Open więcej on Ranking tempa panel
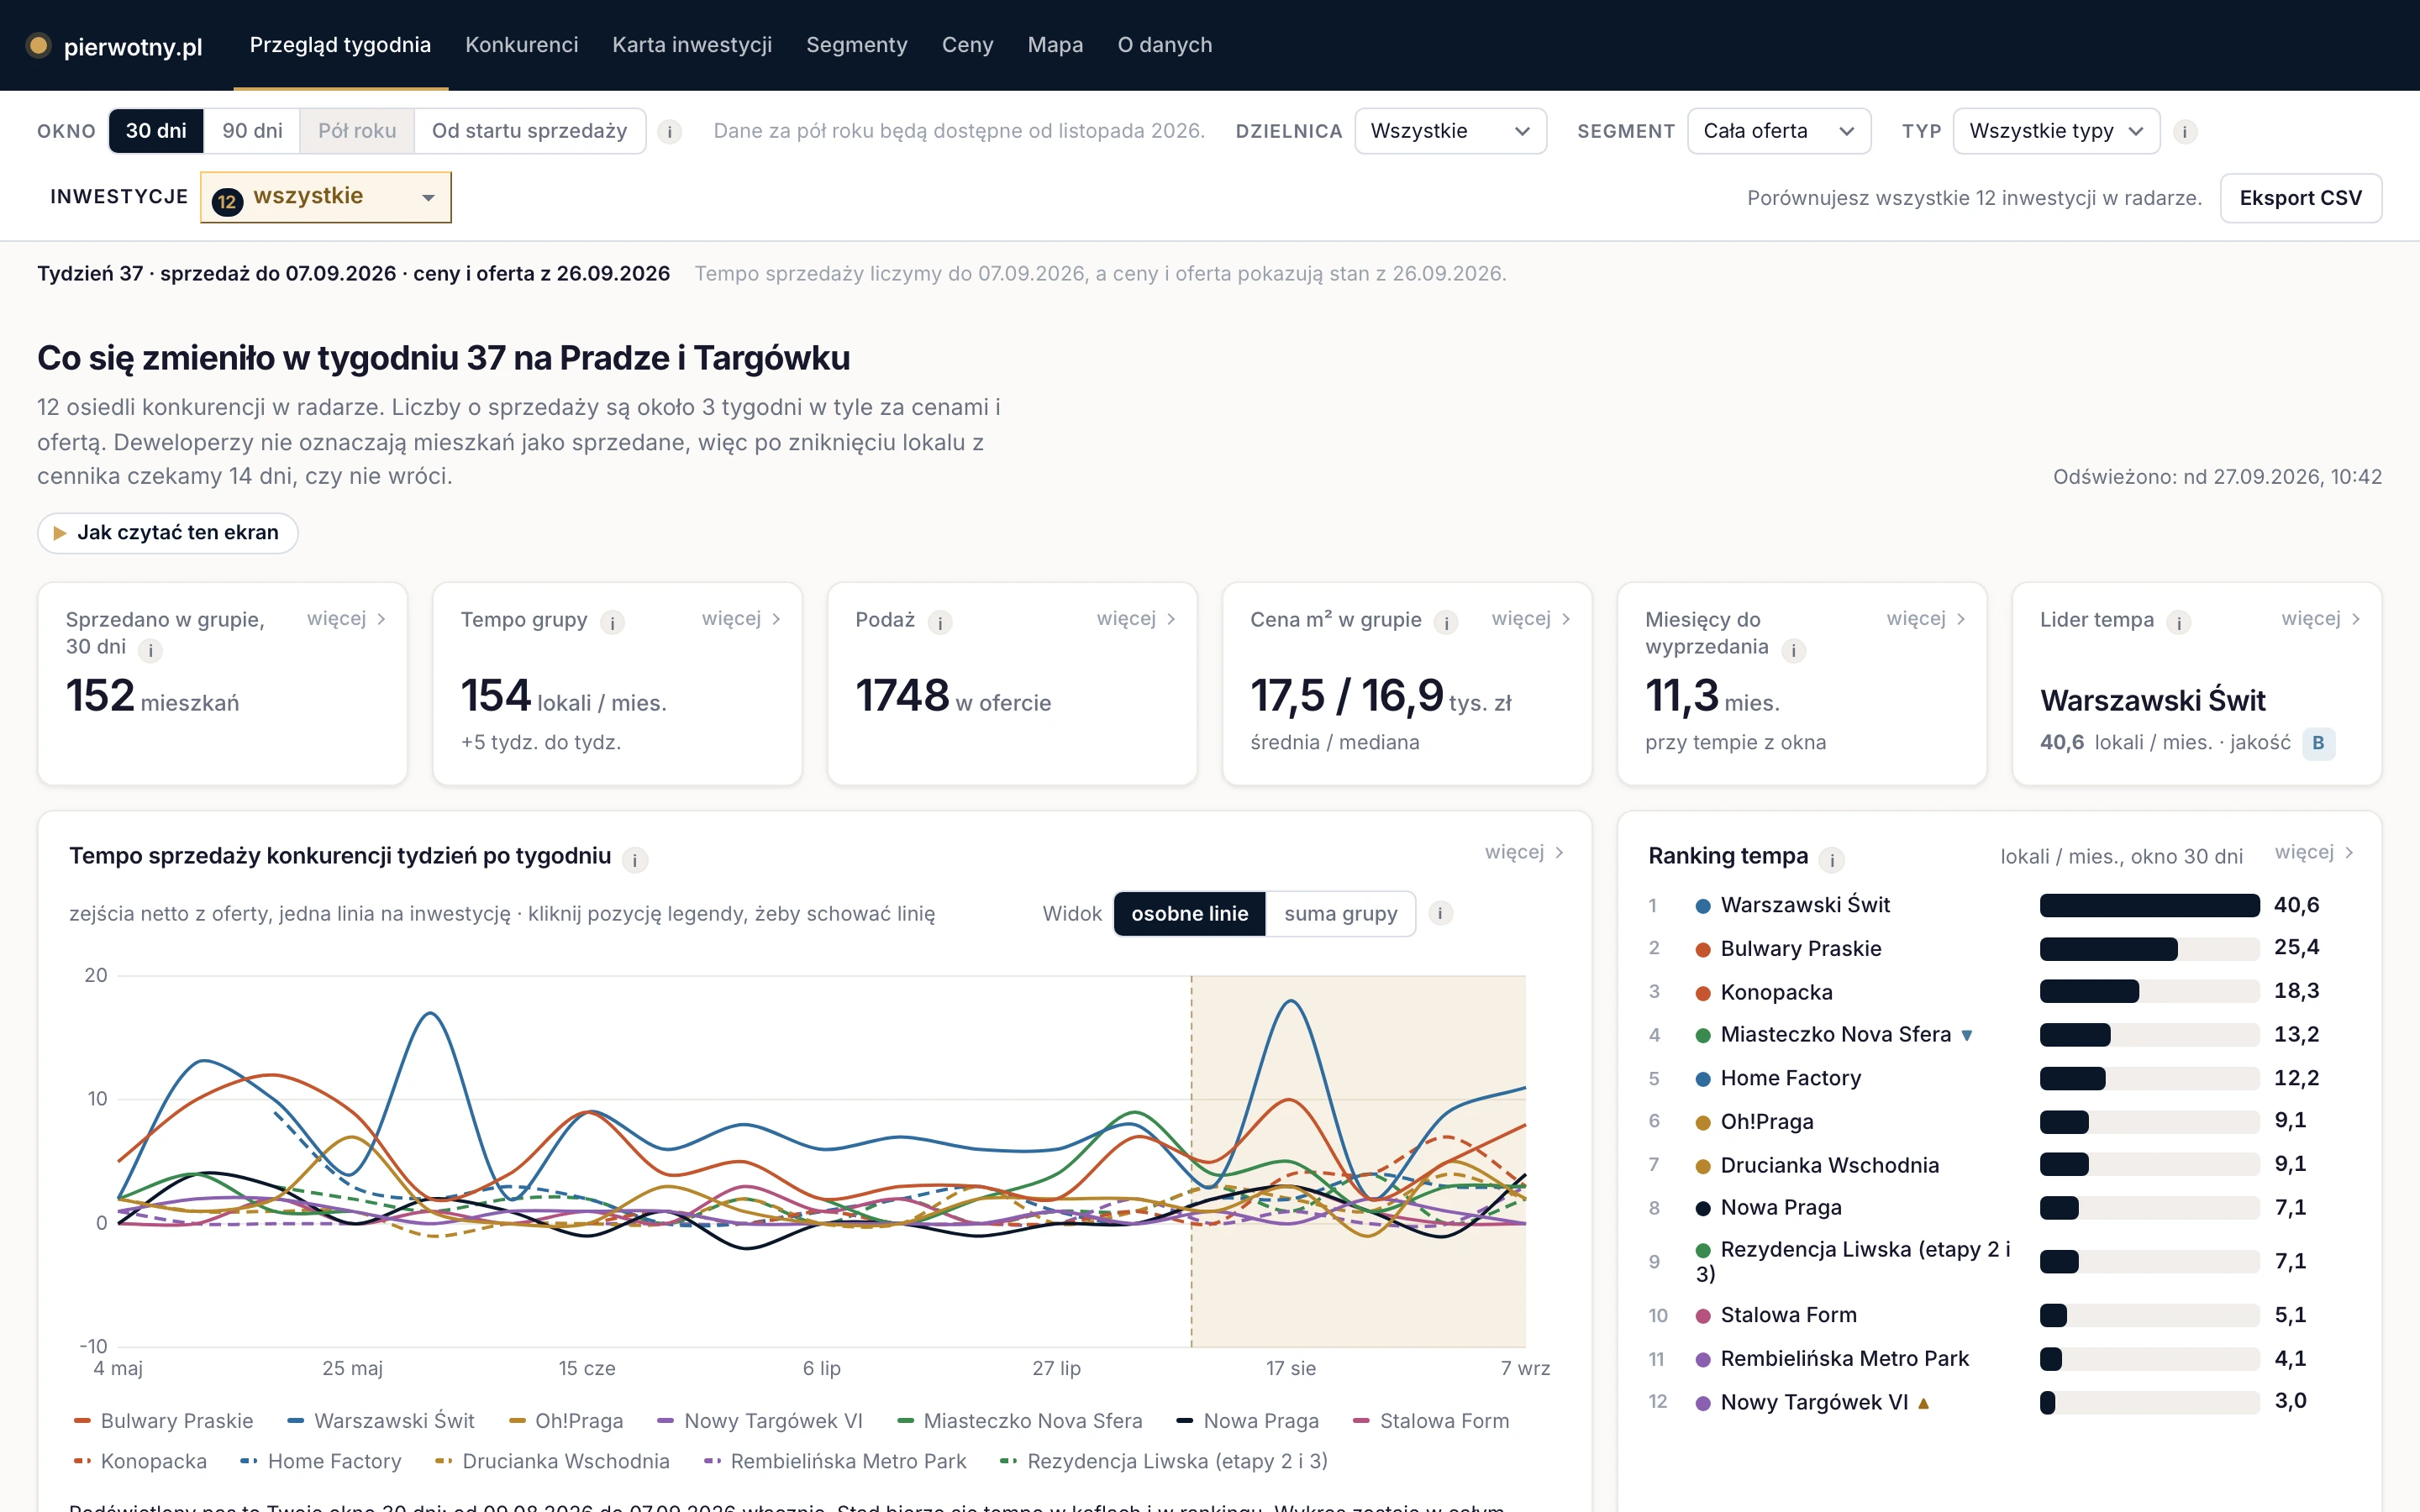The image size is (2420, 1512). (x=2314, y=852)
